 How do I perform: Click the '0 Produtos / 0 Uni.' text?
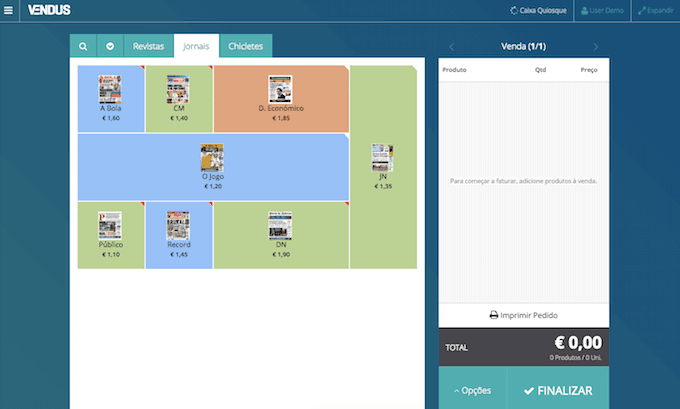575,358
